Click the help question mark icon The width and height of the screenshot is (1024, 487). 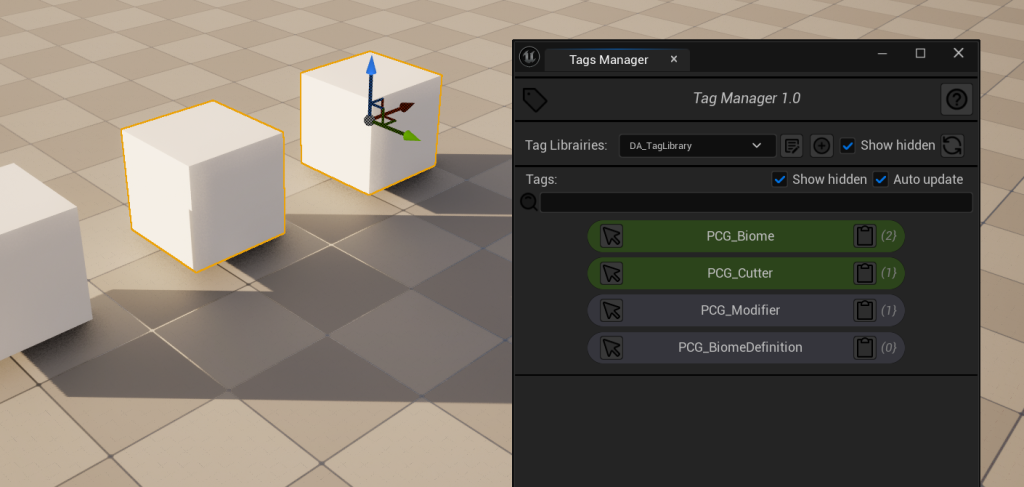pyautogui.click(x=957, y=99)
